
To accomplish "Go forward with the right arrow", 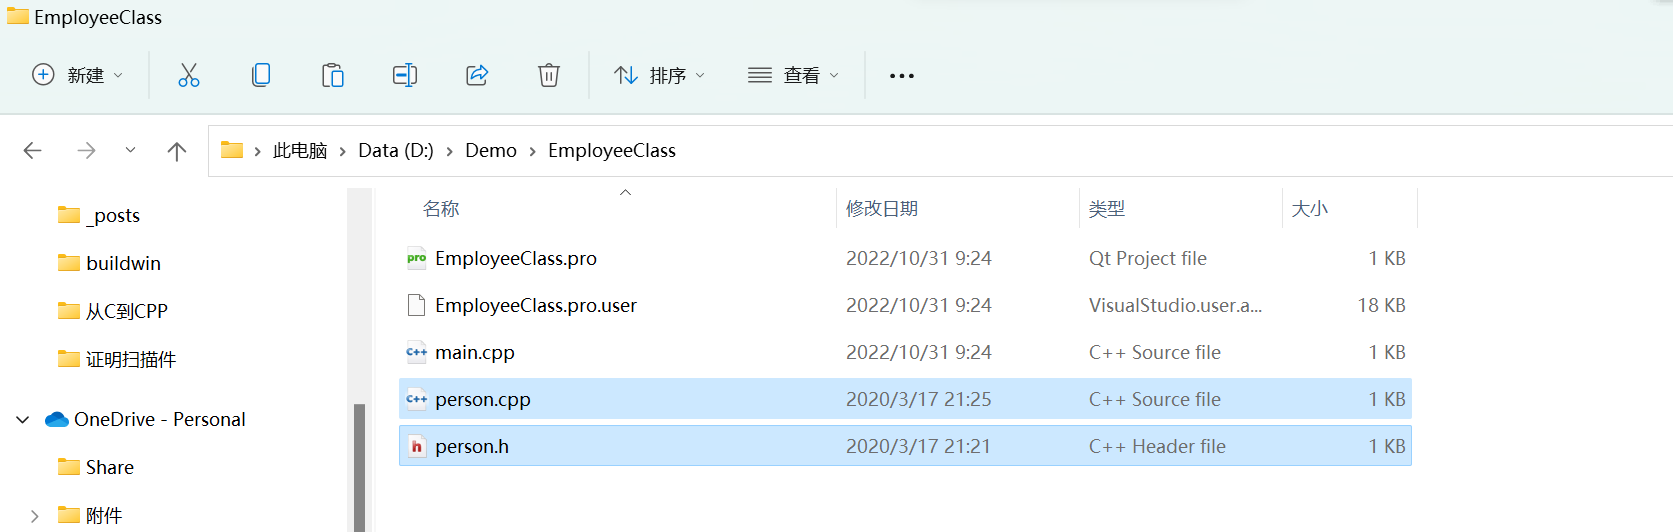I will pos(87,151).
